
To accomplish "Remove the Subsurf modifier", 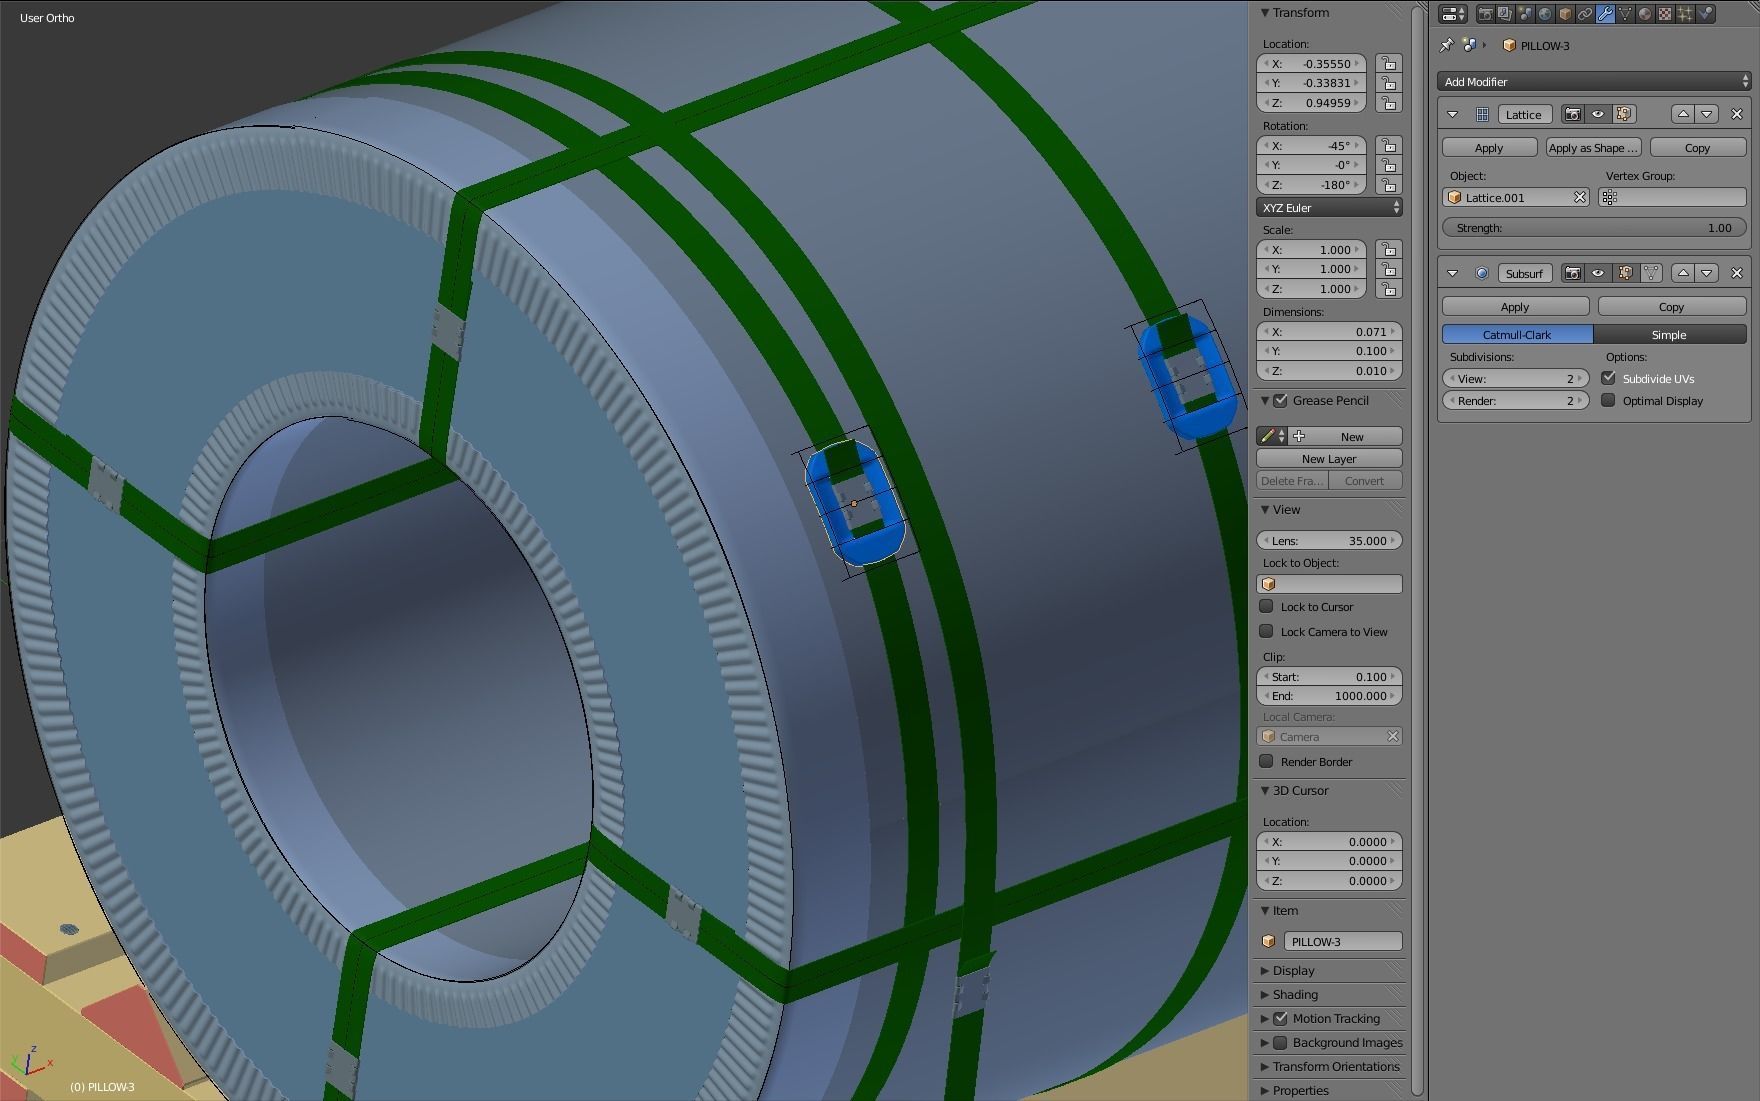I will coord(1737,273).
